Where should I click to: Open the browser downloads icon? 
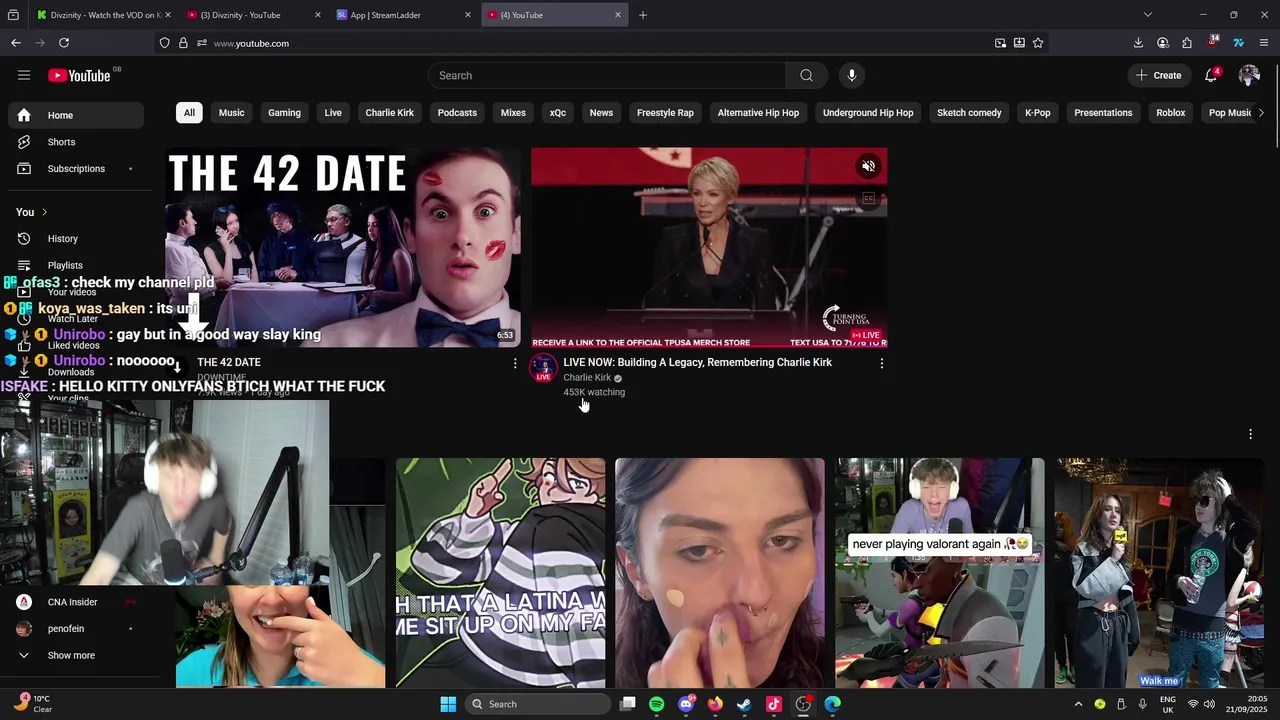click(x=1138, y=43)
